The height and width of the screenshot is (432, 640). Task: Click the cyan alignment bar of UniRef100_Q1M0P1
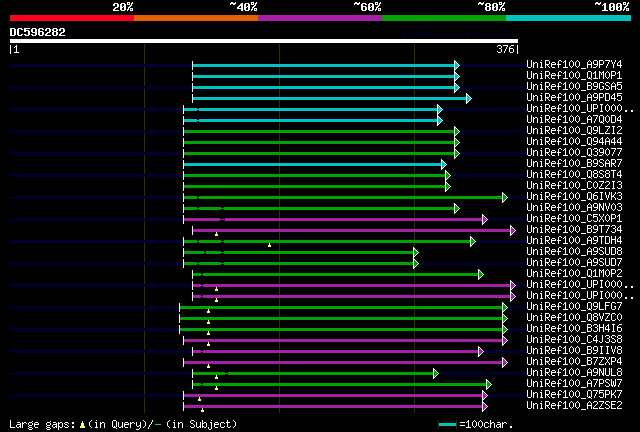click(323, 76)
